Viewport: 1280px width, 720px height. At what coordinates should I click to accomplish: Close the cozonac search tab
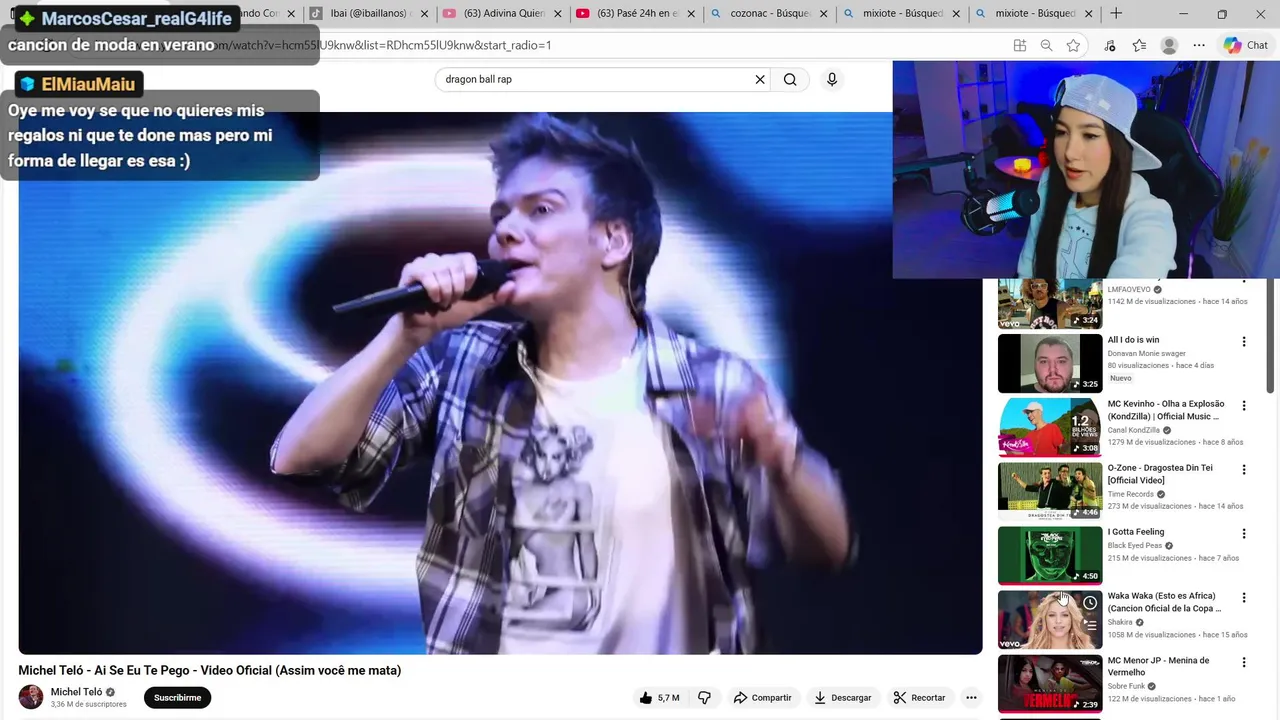(822, 14)
